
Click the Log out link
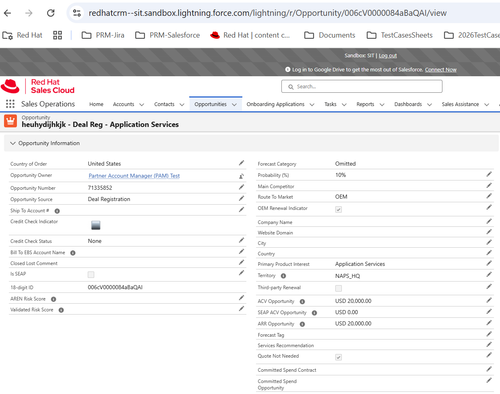pos(388,56)
